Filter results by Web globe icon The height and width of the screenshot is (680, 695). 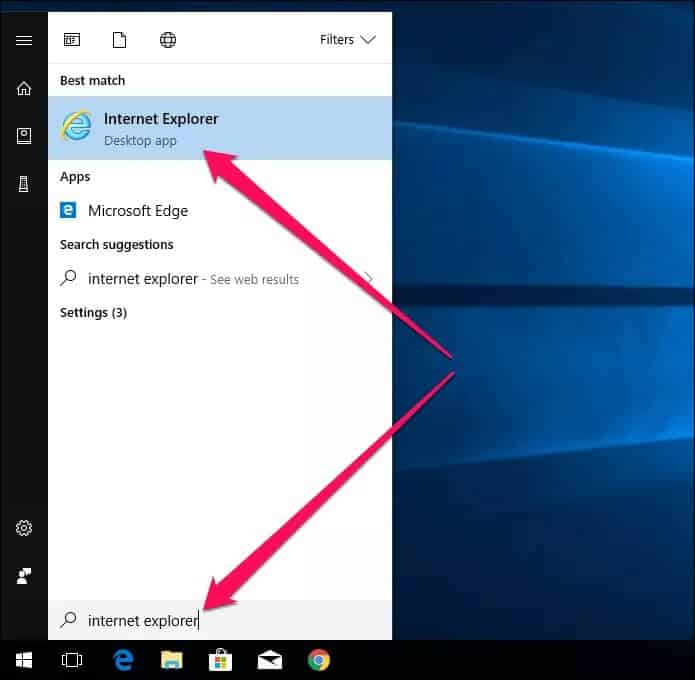point(168,40)
